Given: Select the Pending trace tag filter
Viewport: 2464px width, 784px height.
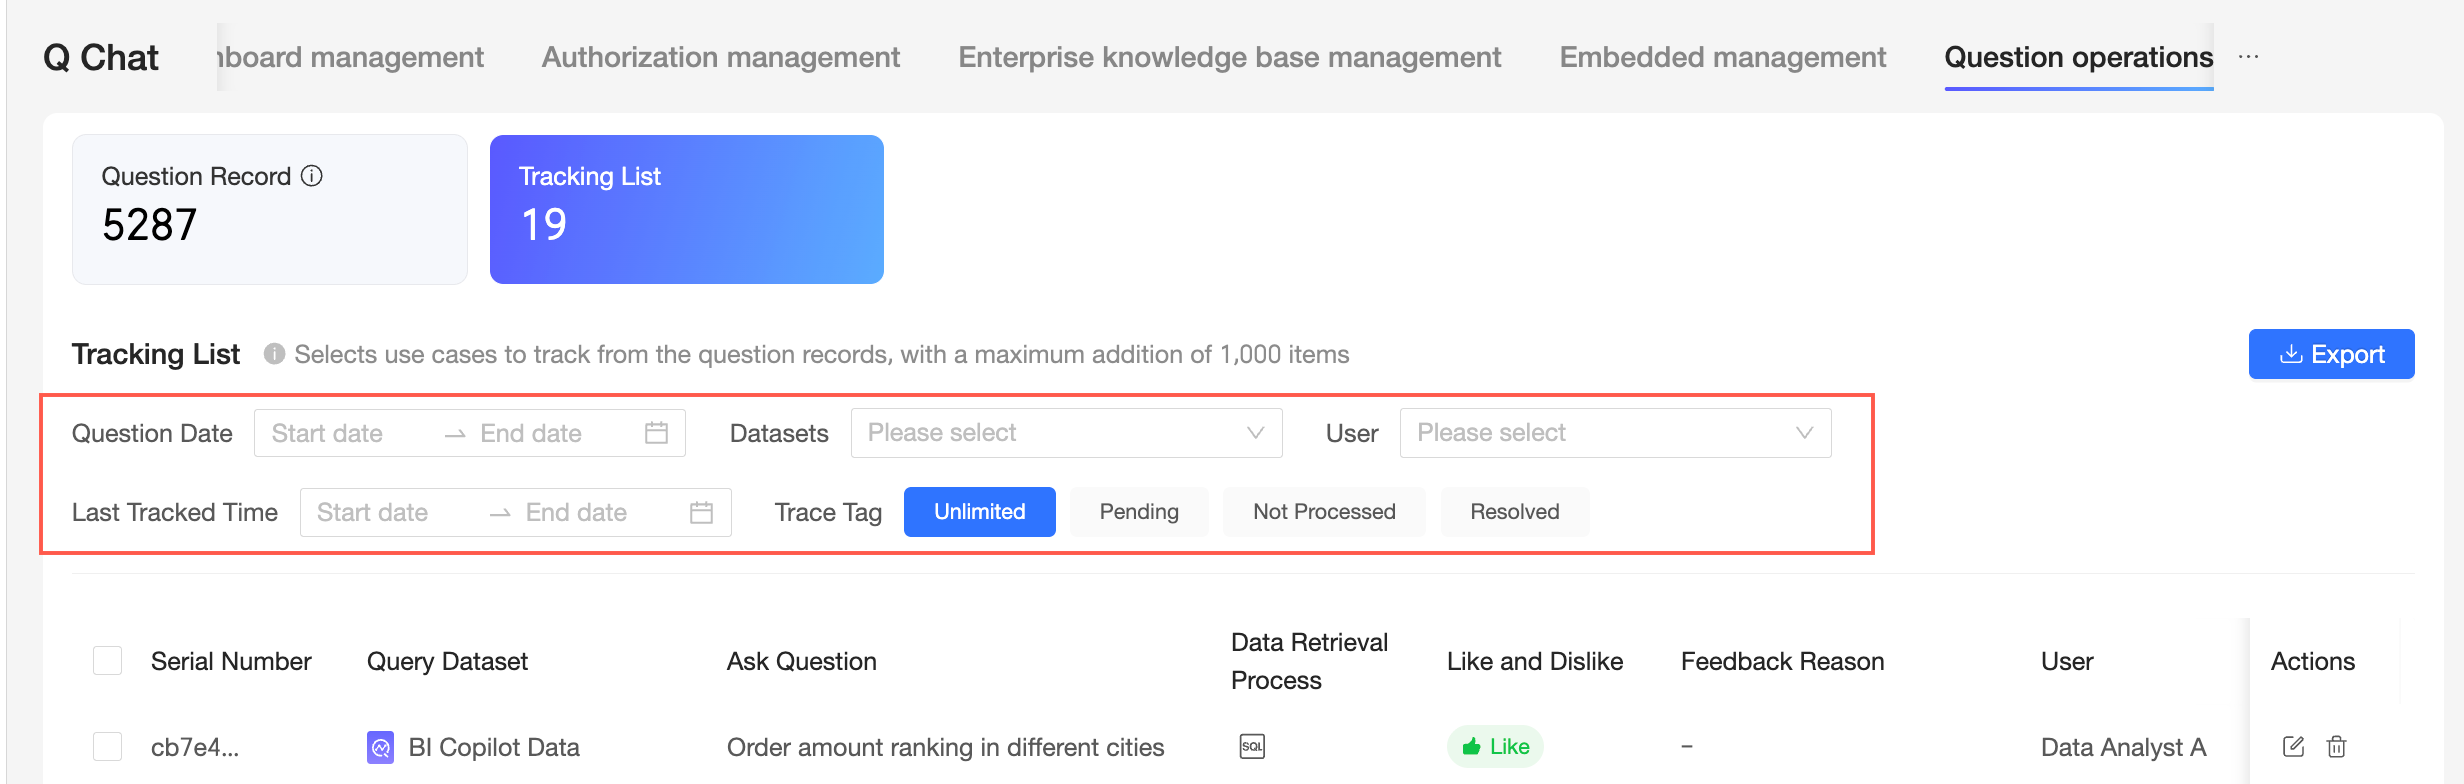Looking at the screenshot, I should (1139, 512).
